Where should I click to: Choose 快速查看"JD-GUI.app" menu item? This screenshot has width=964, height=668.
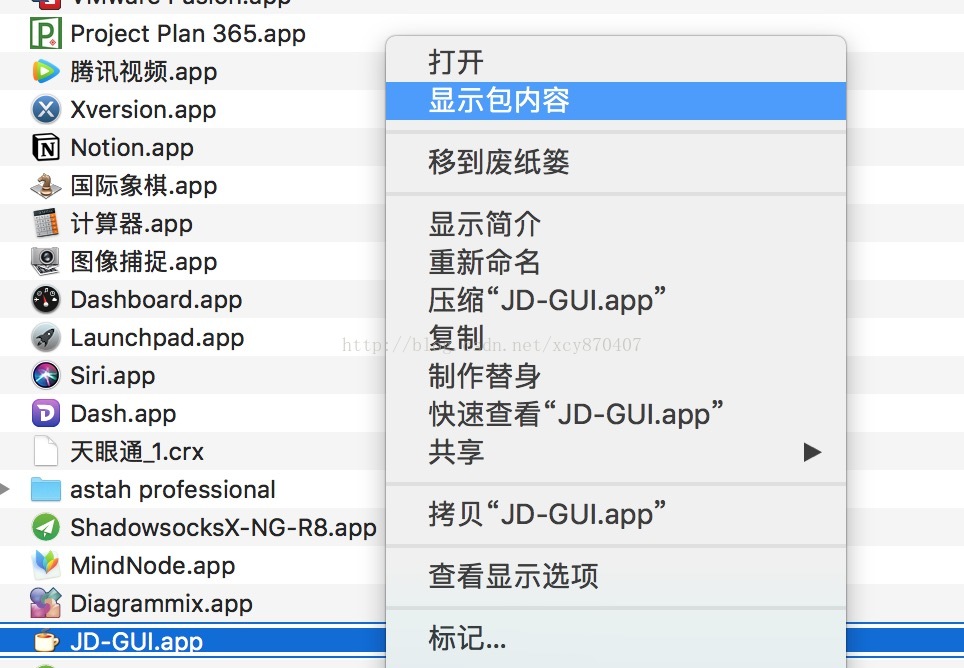point(615,414)
